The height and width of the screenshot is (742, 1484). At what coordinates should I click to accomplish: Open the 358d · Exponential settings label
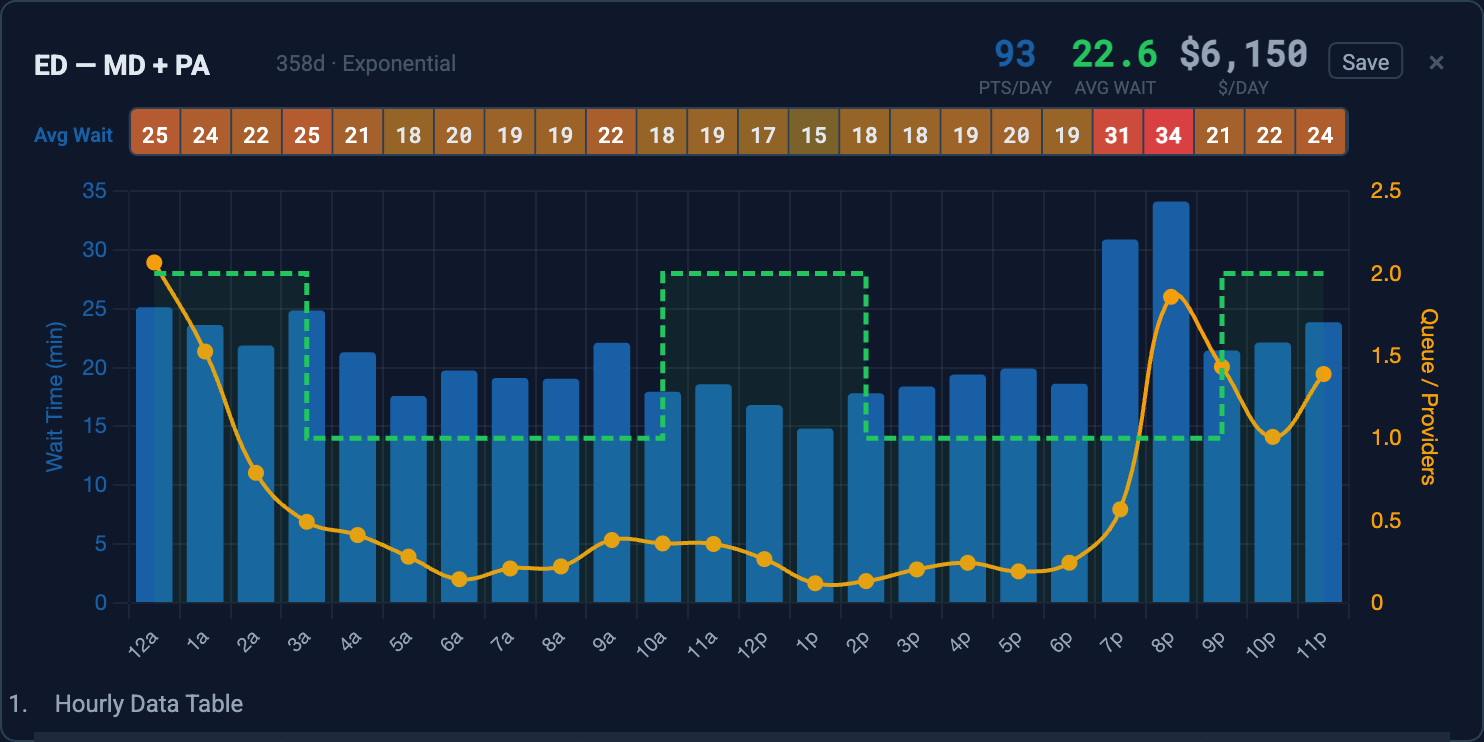(365, 64)
